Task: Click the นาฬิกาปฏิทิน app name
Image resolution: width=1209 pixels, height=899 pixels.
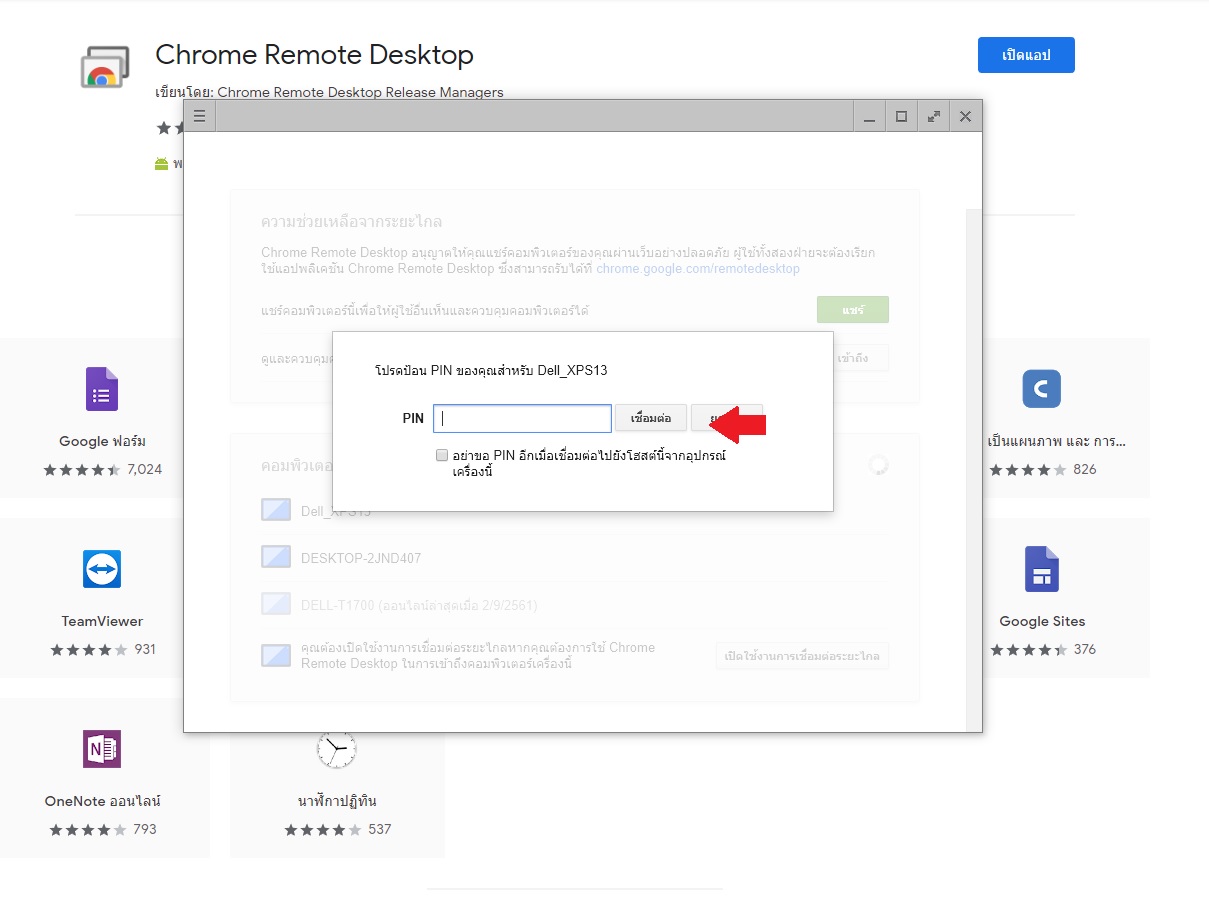Action: pyautogui.click(x=337, y=801)
